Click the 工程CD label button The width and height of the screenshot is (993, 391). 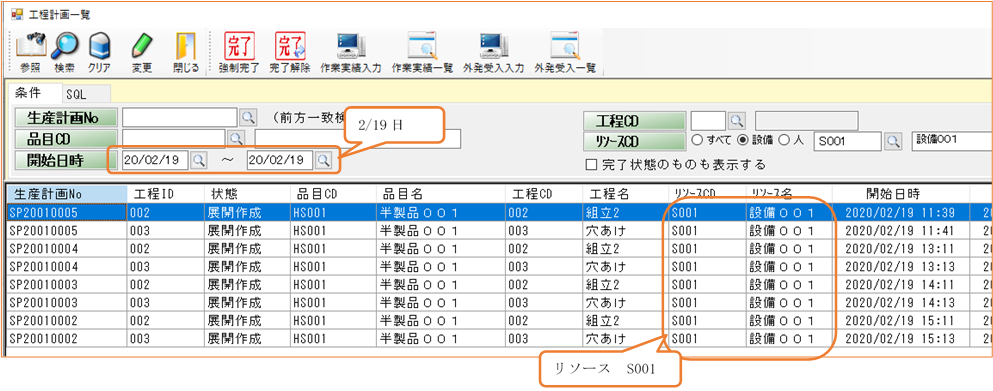[x=634, y=120]
